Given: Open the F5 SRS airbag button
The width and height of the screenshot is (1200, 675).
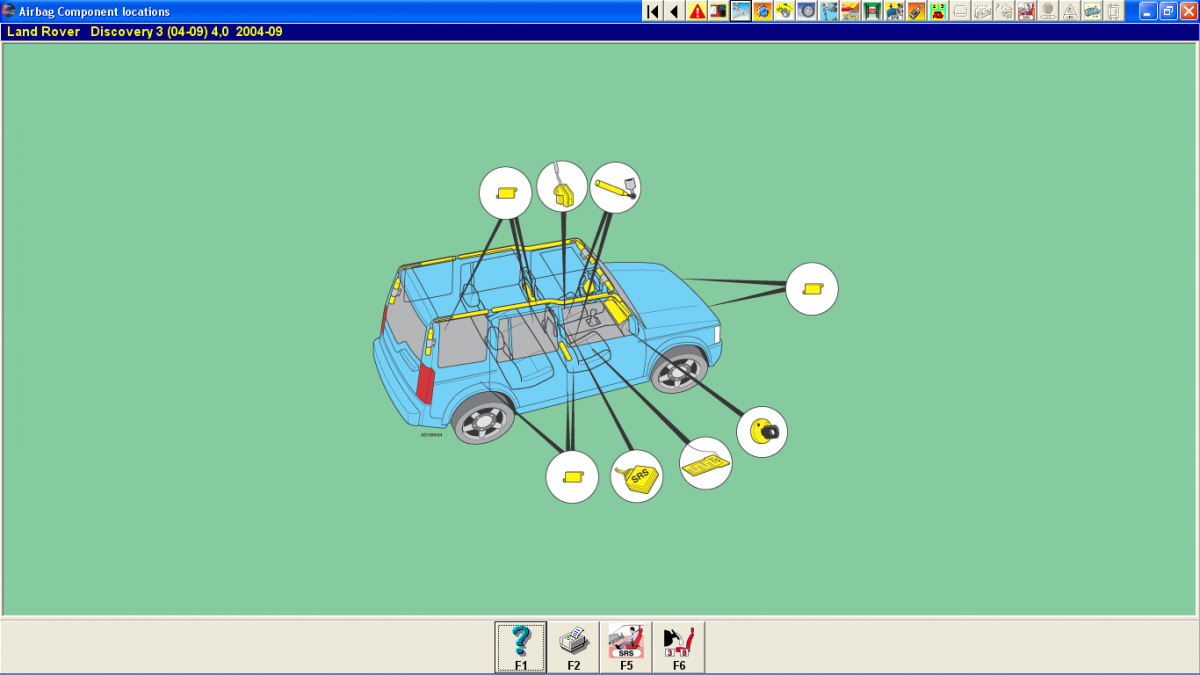Looking at the screenshot, I should [626, 647].
